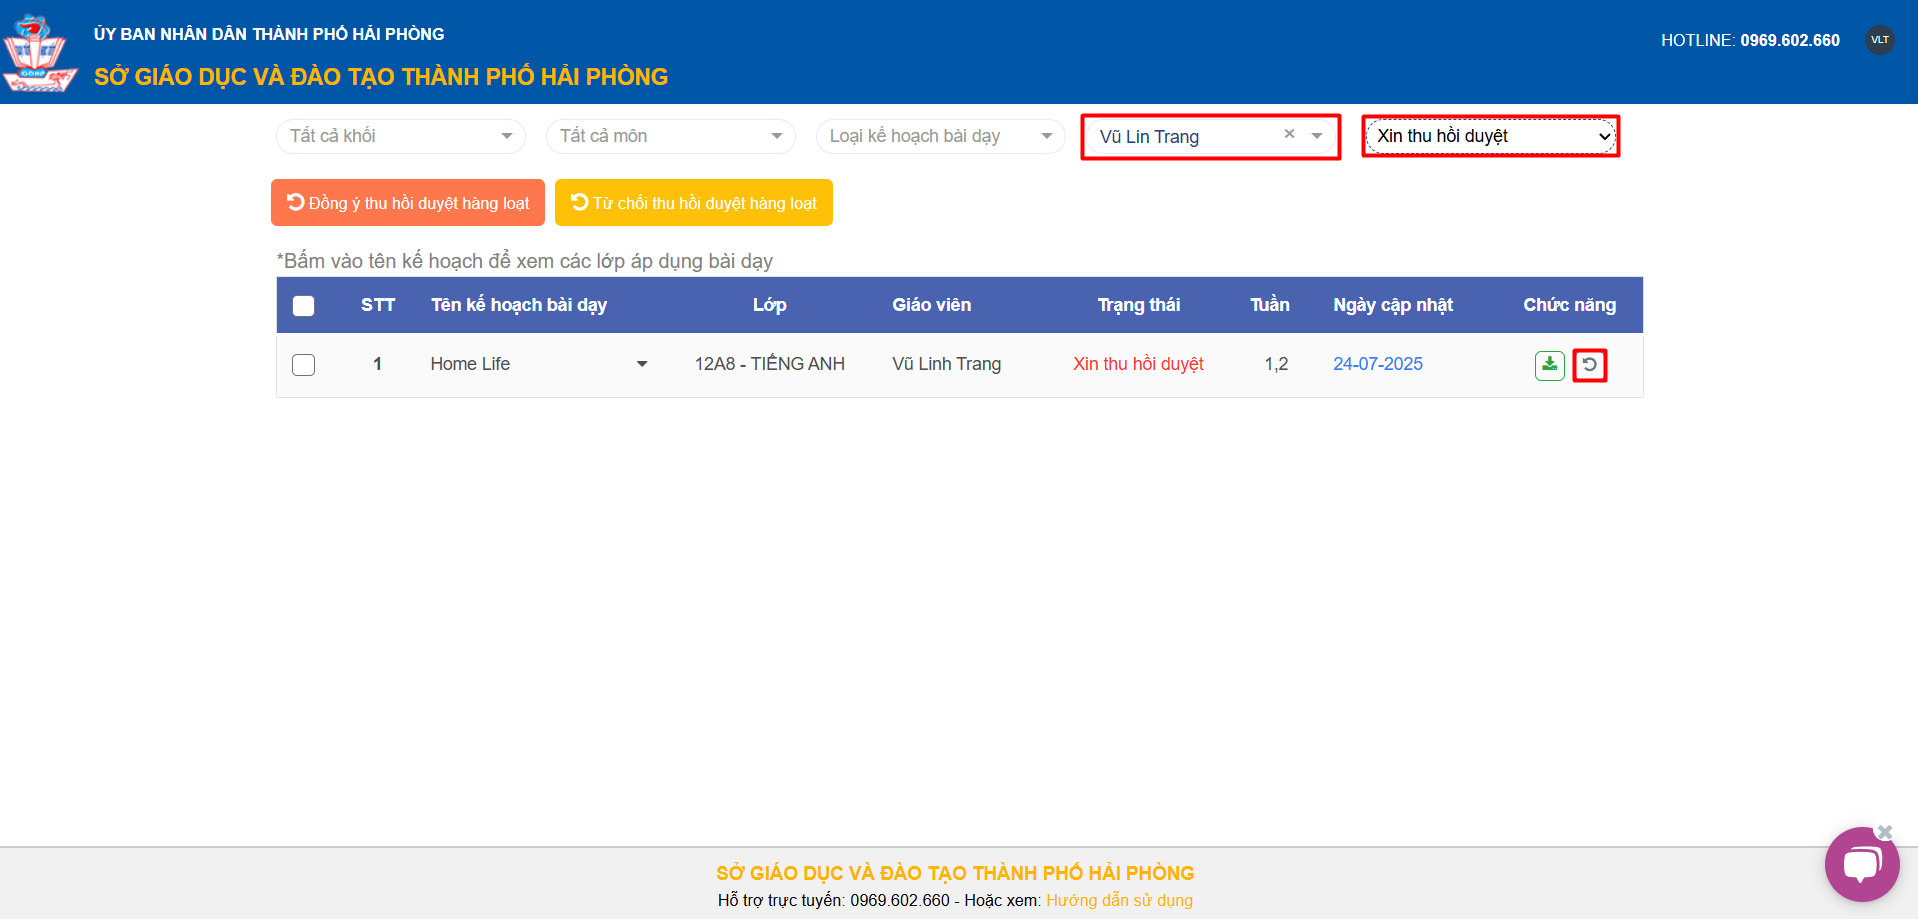The width and height of the screenshot is (1918, 919).
Task: Open the chat support bubble
Action: [x=1861, y=864]
